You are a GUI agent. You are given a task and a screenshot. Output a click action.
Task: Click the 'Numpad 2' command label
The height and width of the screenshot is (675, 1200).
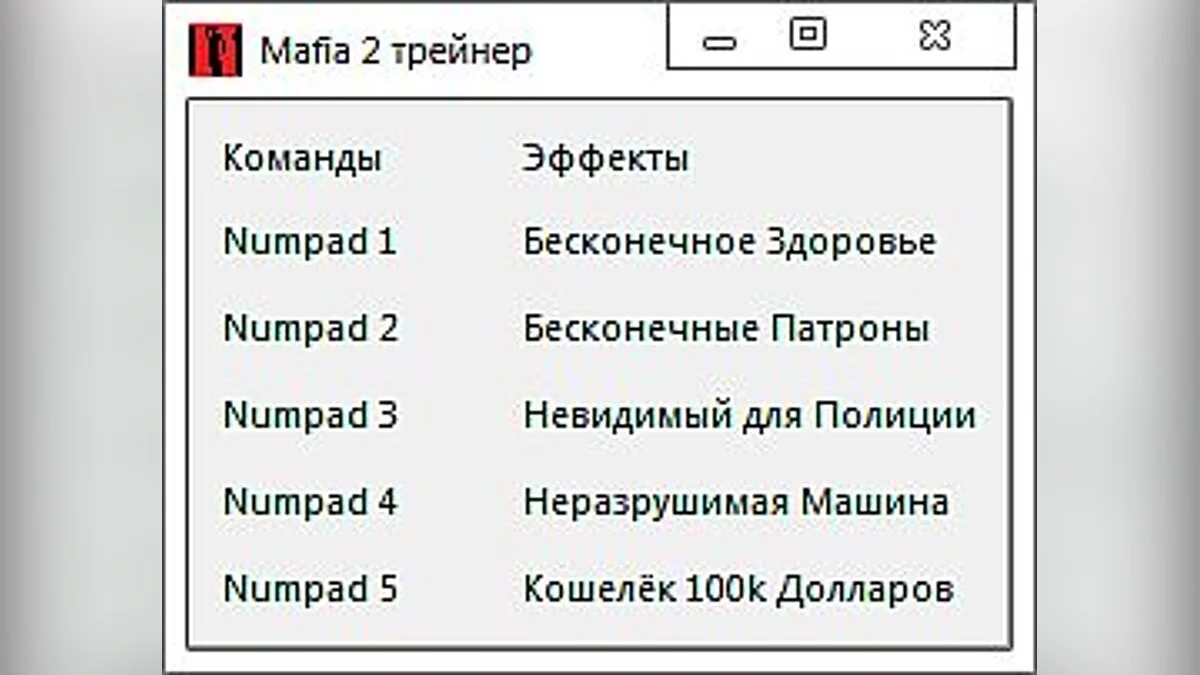coord(310,328)
